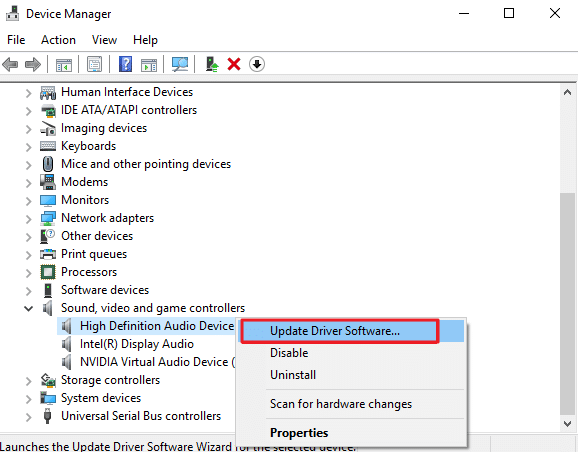The height and width of the screenshot is (452, 578).
Task: Click the Modems category icon
Action: (48, 182)
